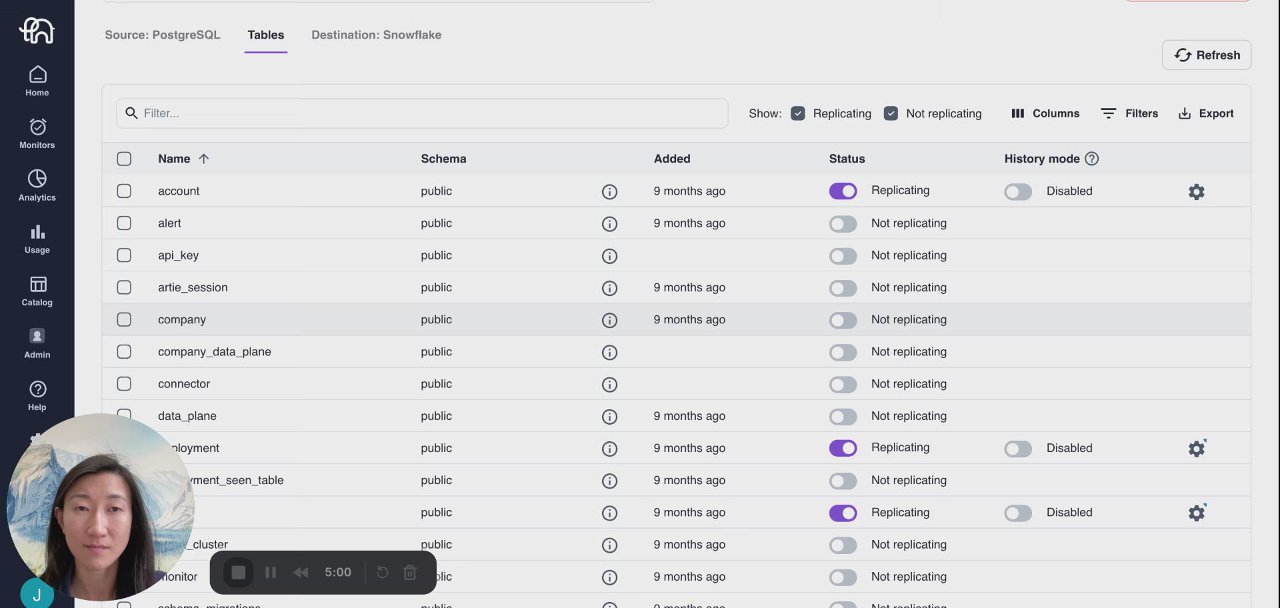Enable replication for the company table
The height and width of the screenshot is (608, 1280).
(x=843, y=320)
